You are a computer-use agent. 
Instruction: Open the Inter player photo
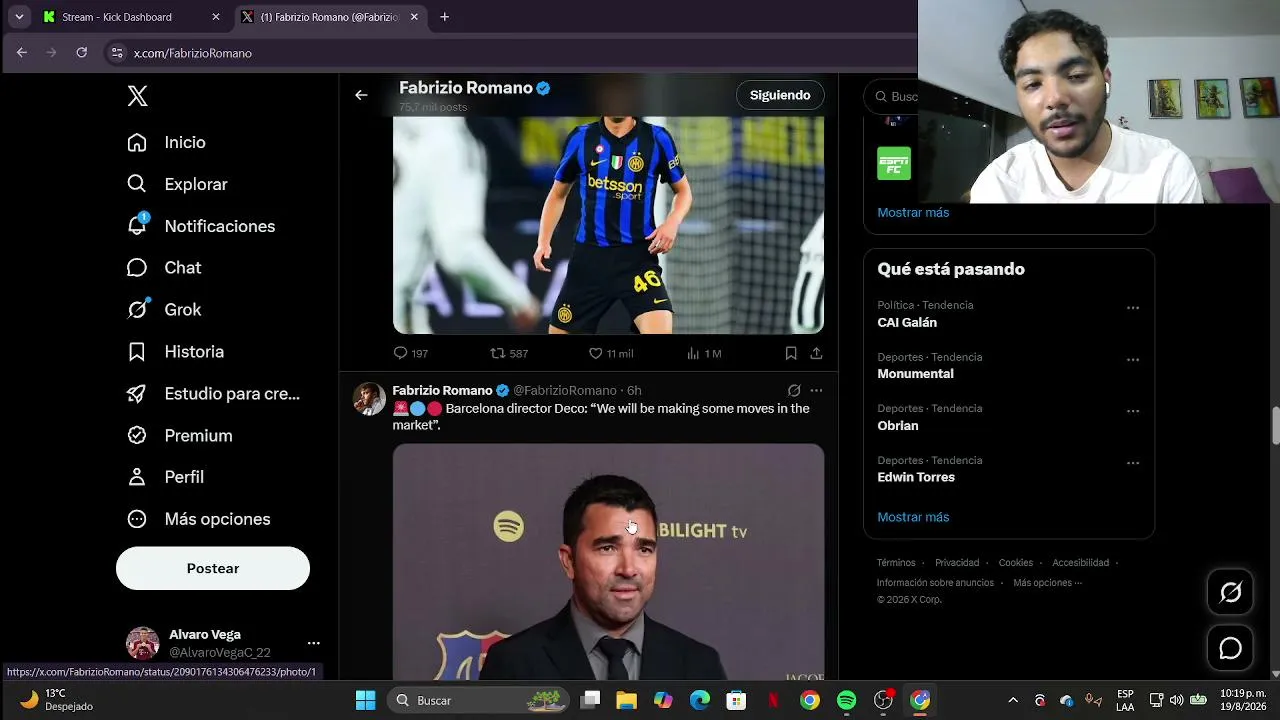pos(608,225)
